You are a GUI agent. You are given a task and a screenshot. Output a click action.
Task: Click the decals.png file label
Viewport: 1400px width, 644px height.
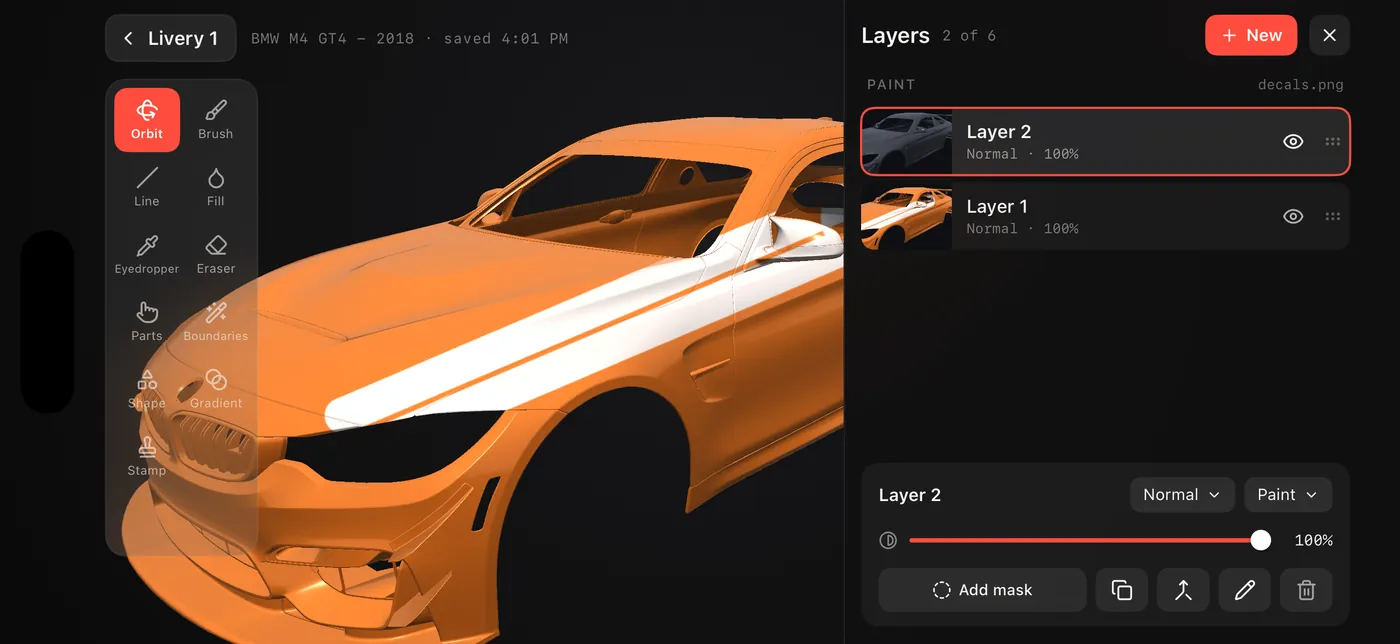point(1300,85)
